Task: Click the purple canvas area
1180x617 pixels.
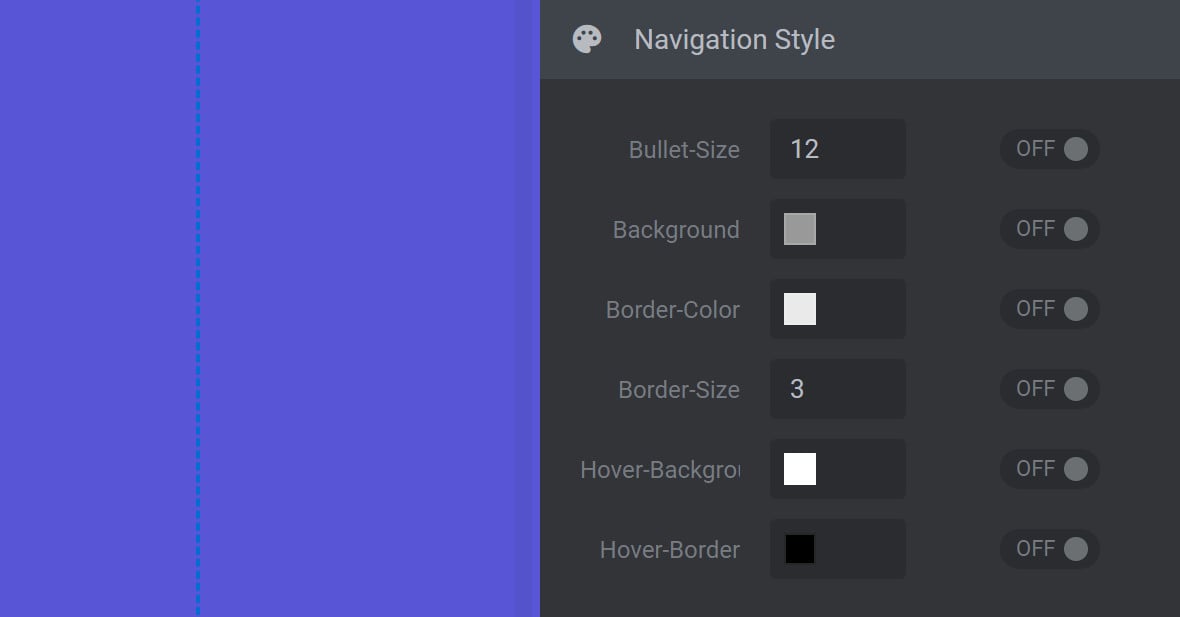Action: [x=369, y=308]
